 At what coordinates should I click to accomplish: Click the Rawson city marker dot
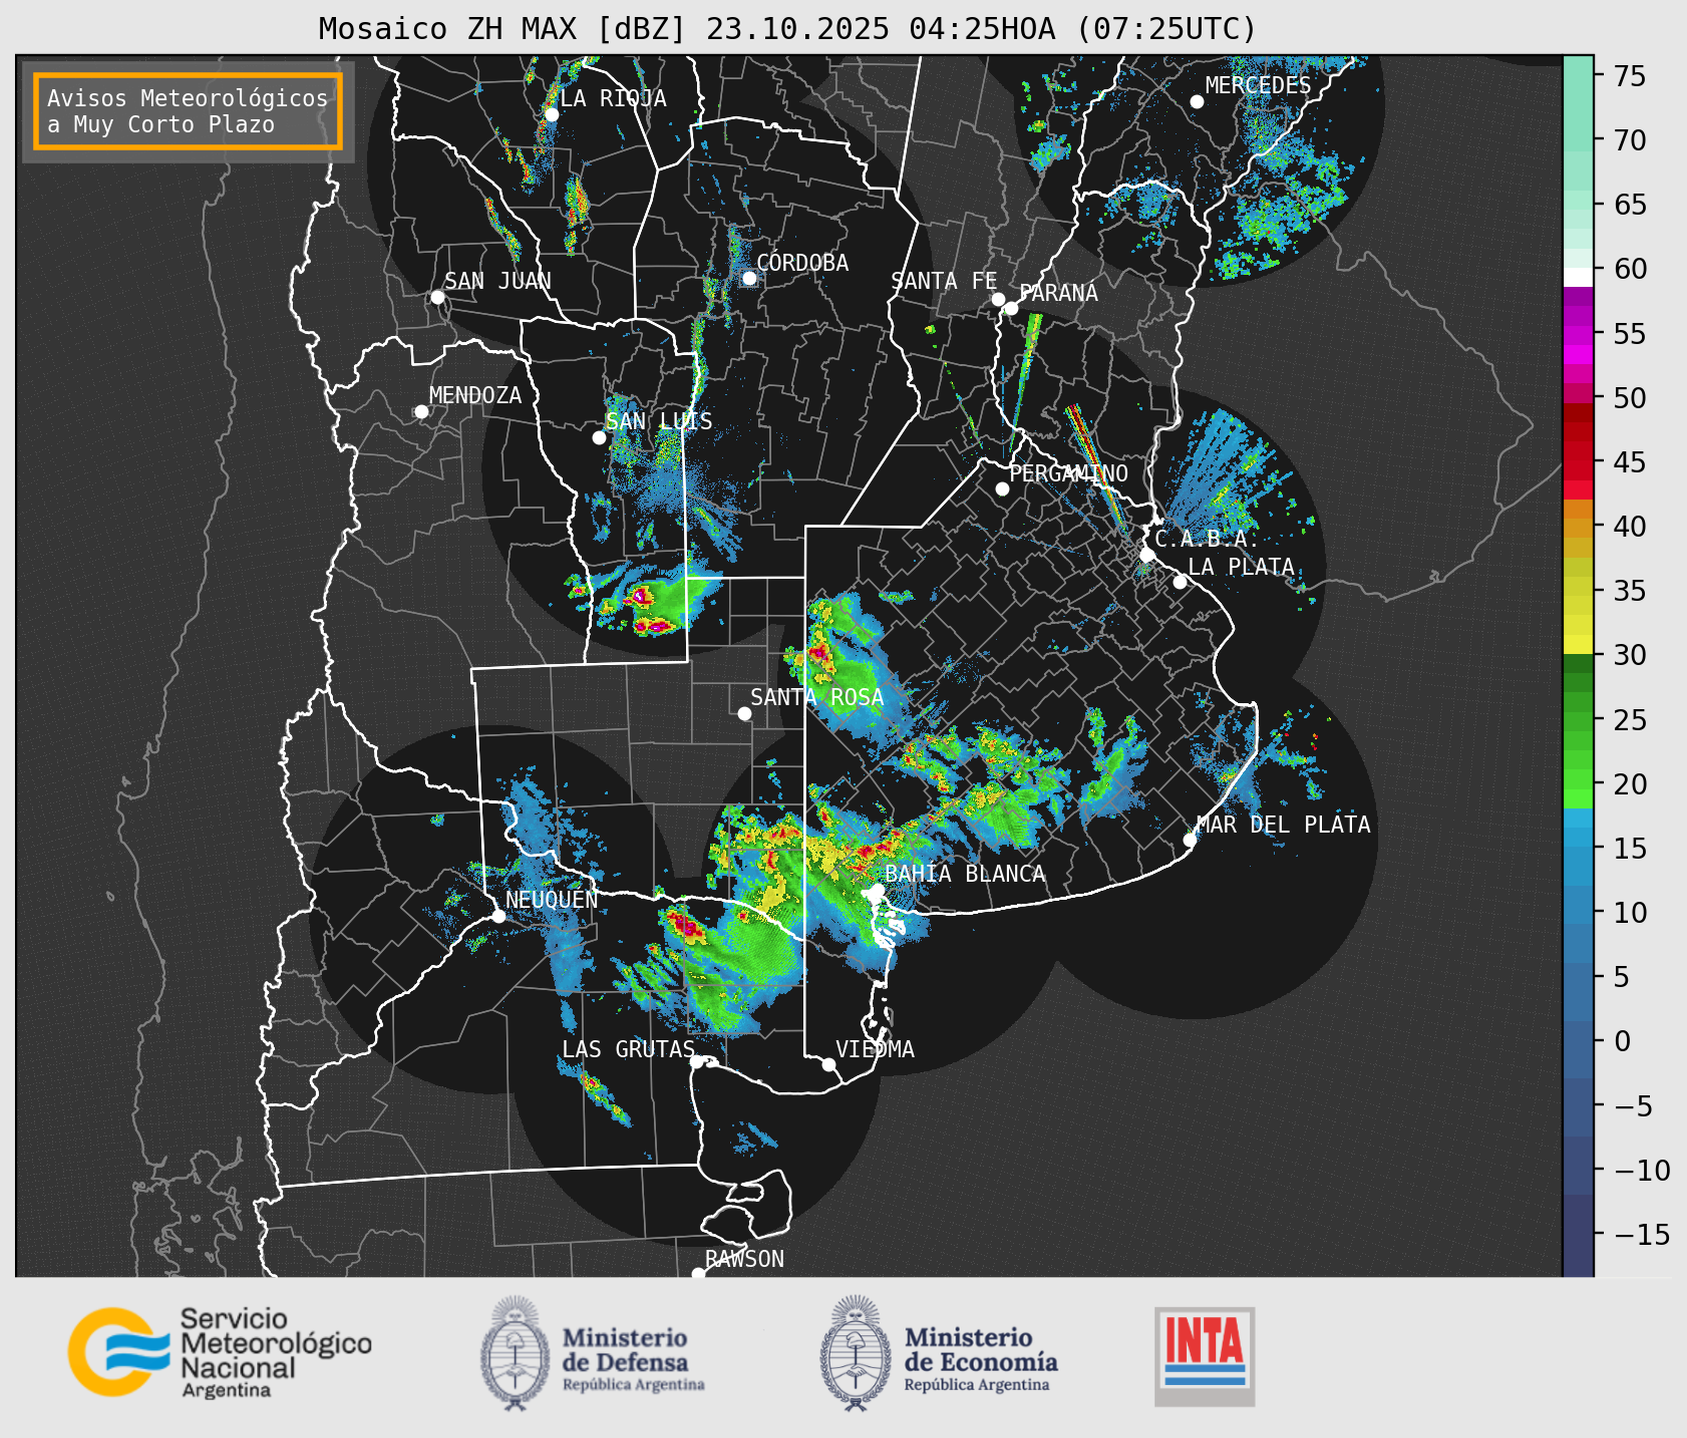point(698,1274)
